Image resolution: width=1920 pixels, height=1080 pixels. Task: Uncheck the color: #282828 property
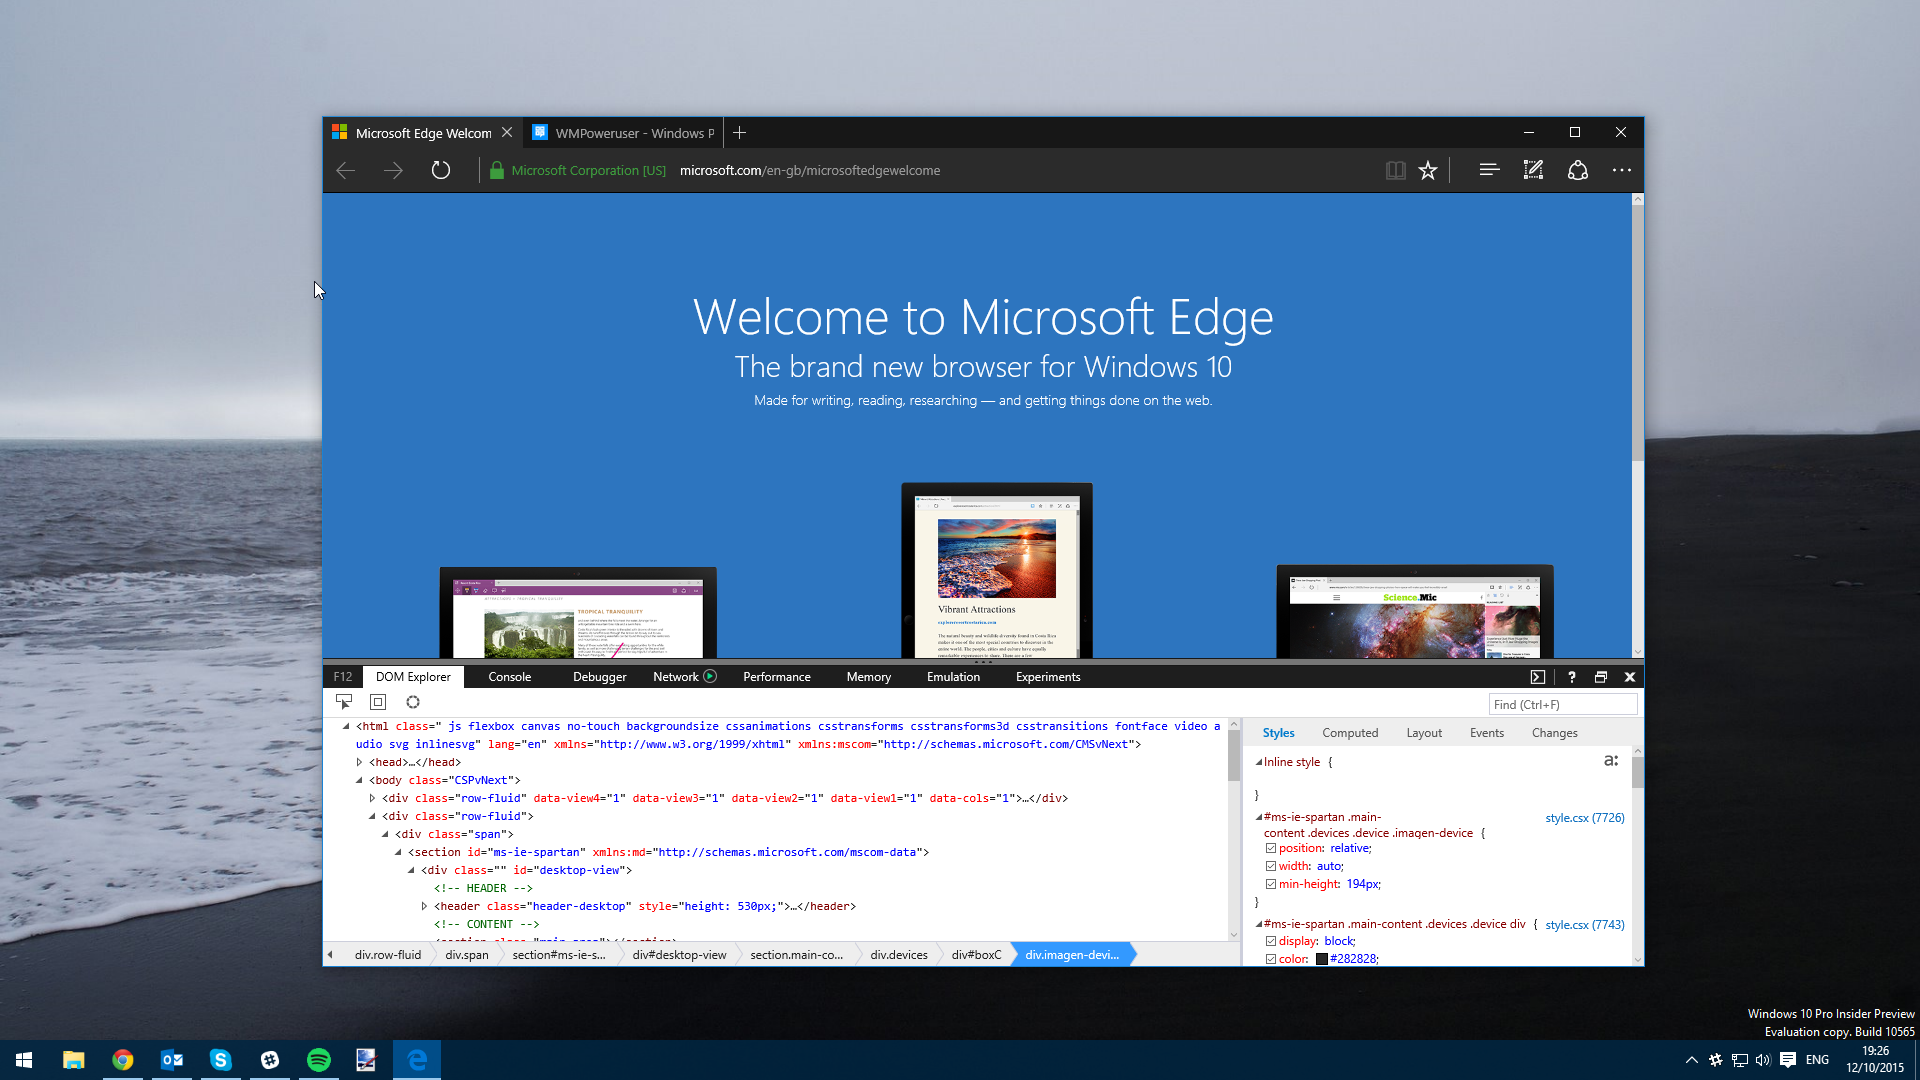pos(1271,959)
